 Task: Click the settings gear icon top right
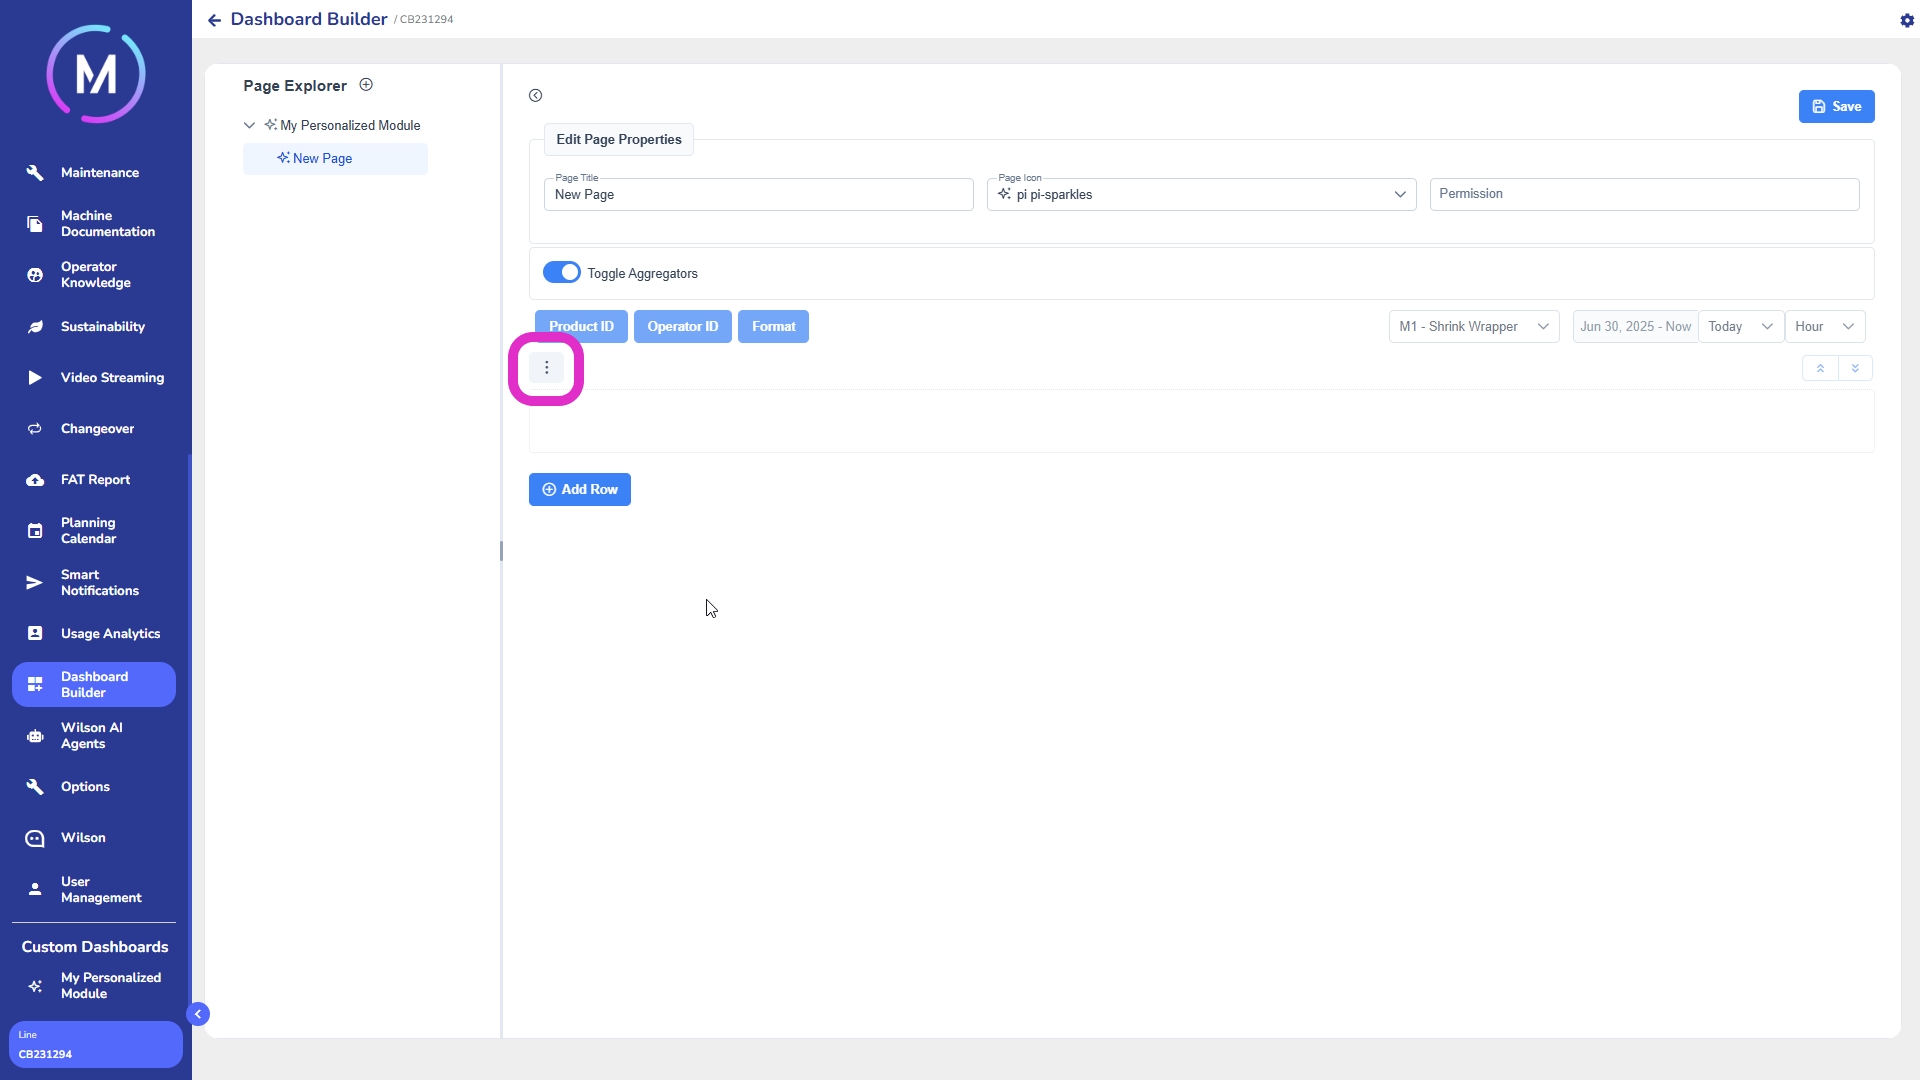pos(1906,20)
